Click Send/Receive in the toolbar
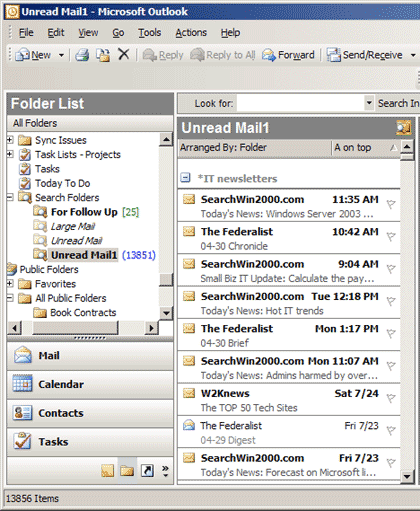420x511 pixels. coord(364,55)
